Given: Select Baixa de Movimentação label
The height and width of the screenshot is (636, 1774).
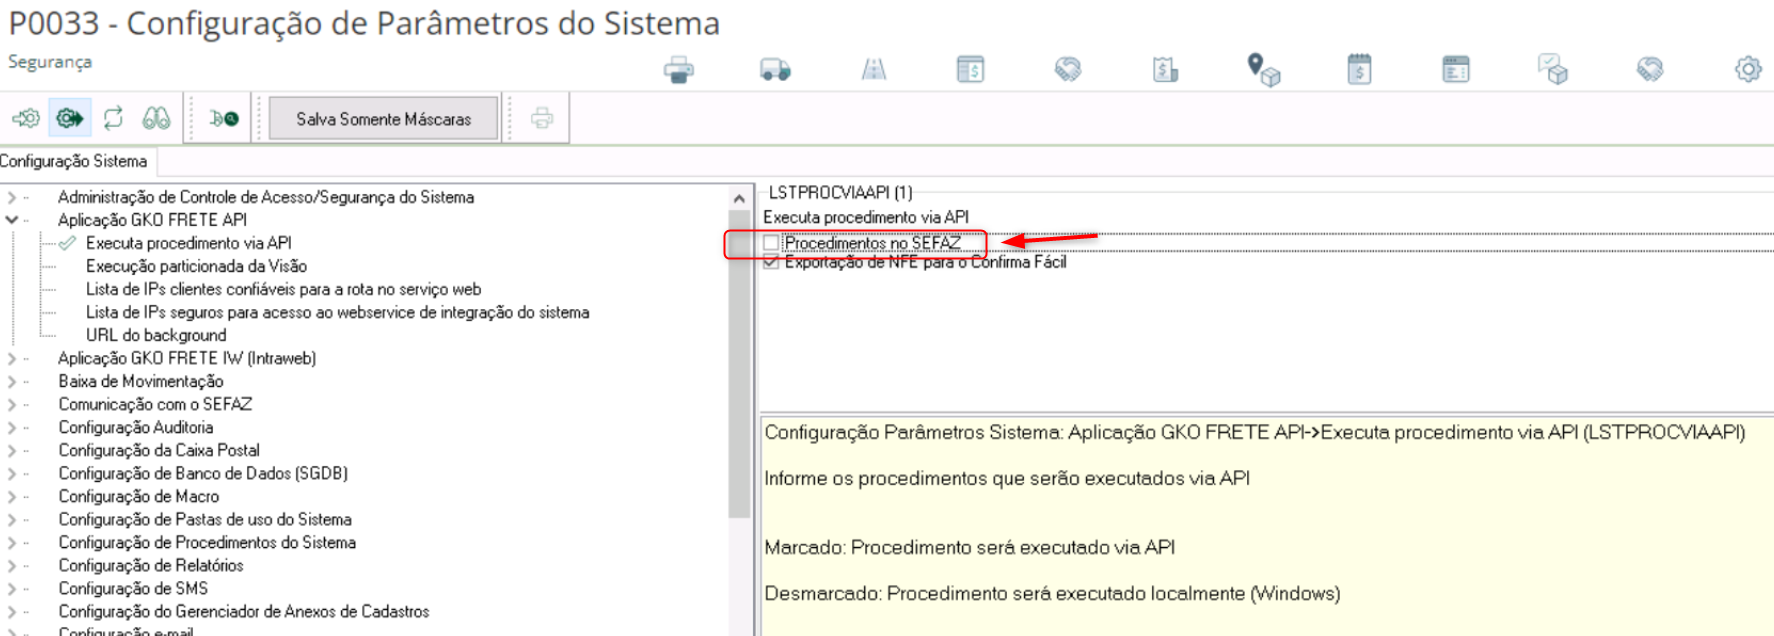Looking at the screenshot, I should [x=141, y=381].
